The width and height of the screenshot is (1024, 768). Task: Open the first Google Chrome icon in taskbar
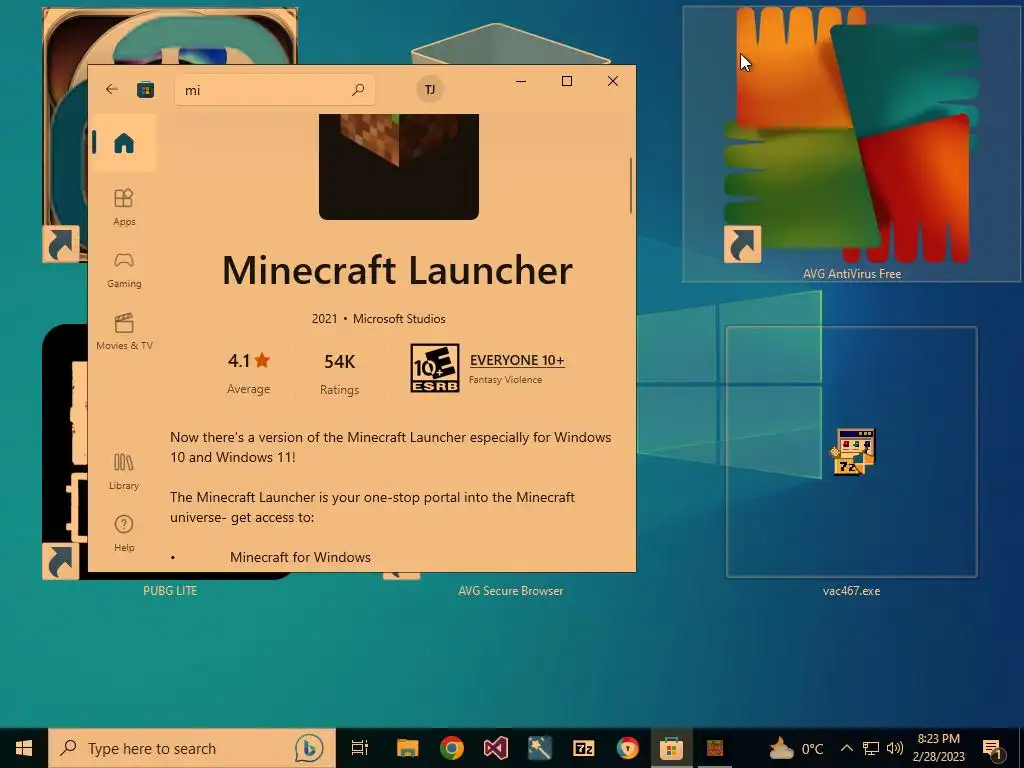(451, 748)
